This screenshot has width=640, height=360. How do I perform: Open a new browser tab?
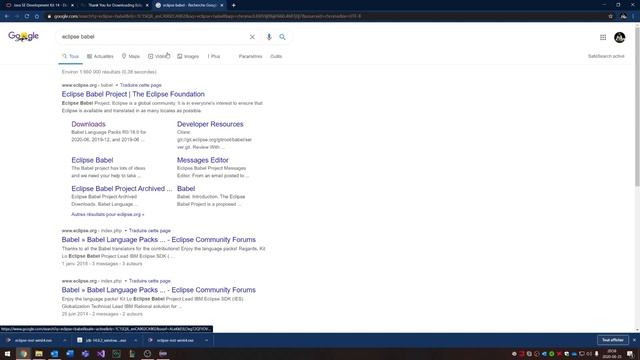233,5
